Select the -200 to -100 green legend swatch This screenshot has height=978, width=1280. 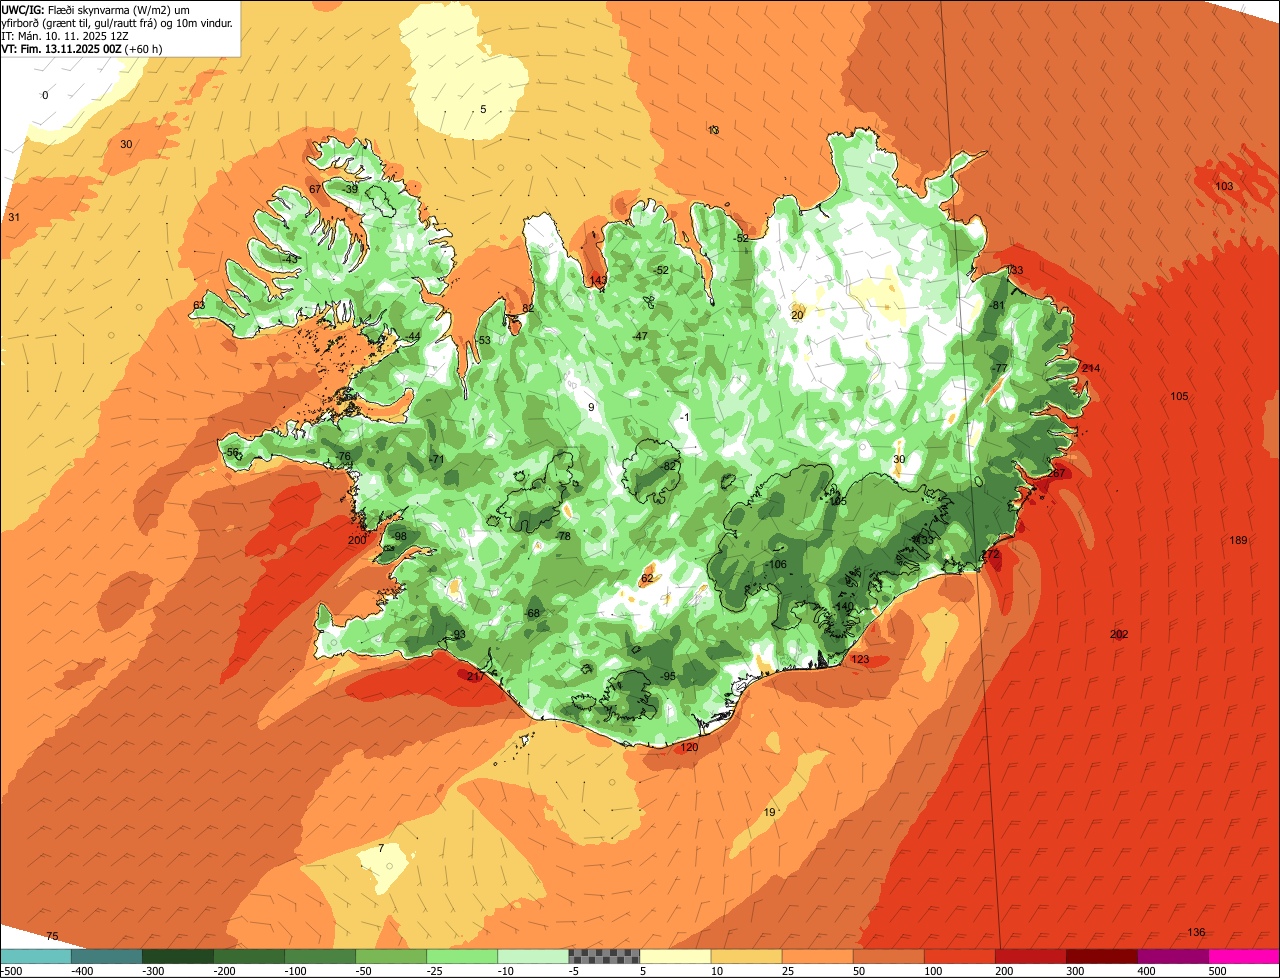point(248,956)
